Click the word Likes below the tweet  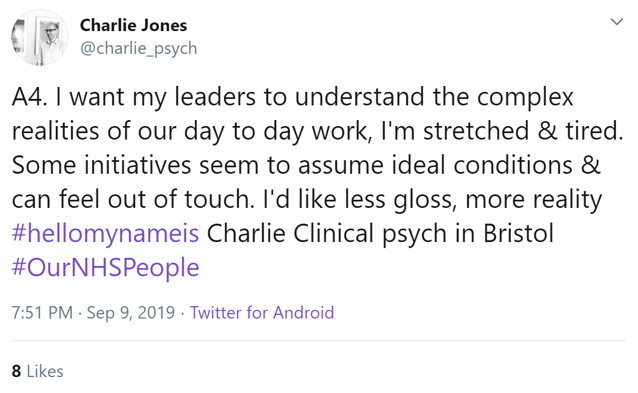tap(45, 371)
